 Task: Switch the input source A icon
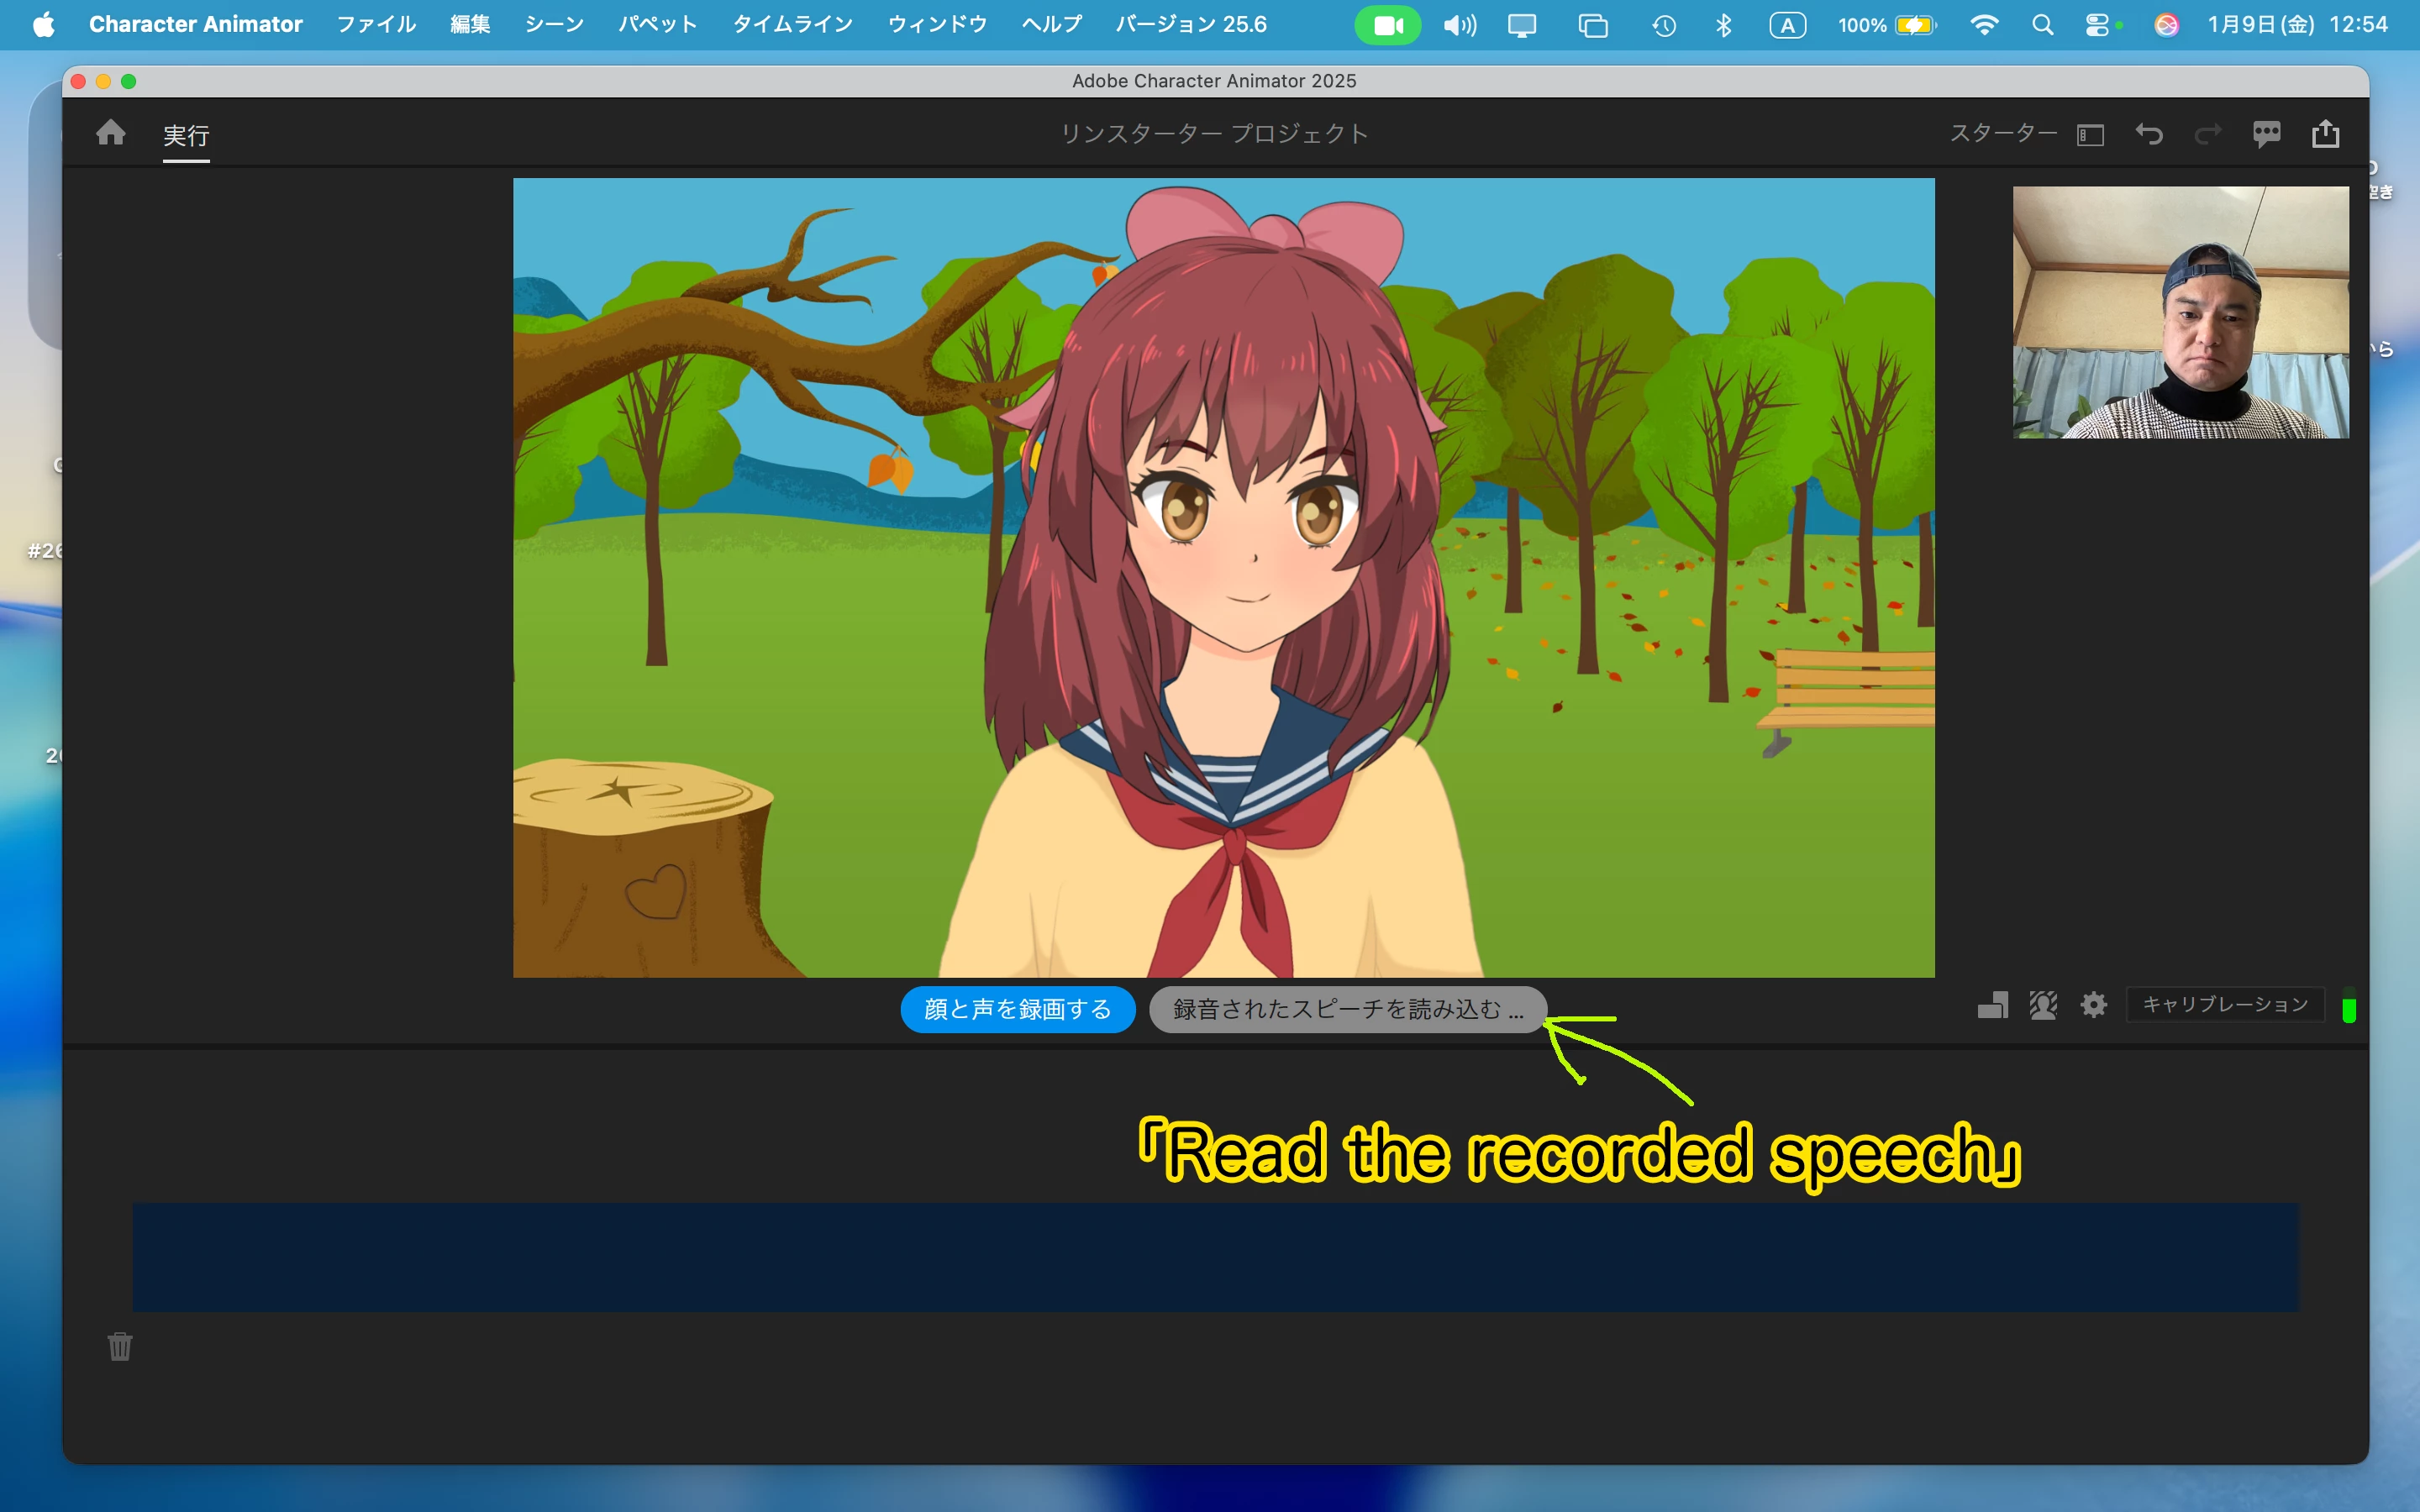[x=1788, y=25]
